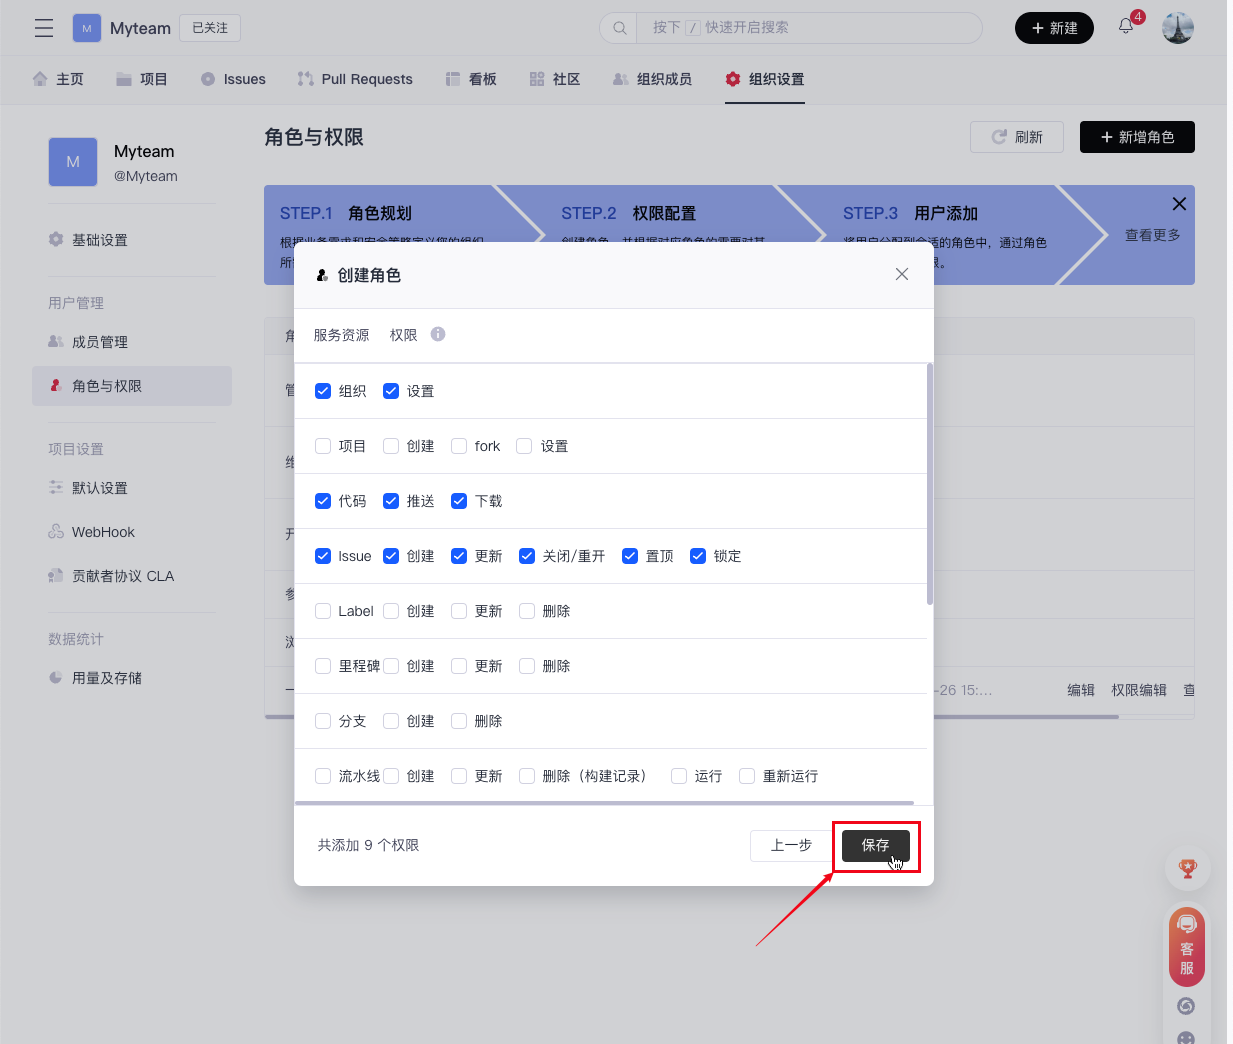Screen dimensions: 1233x1044
Task: Click the trophy icon on right edge
Action: (1187, 869)
